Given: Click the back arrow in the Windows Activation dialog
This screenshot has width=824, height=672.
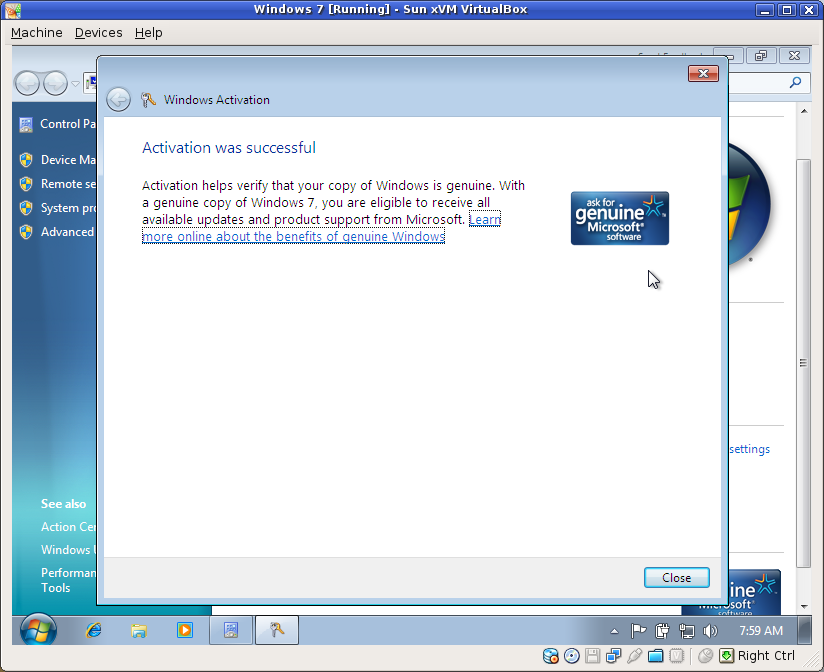Looking at the screenshot, I should [118, 99].
